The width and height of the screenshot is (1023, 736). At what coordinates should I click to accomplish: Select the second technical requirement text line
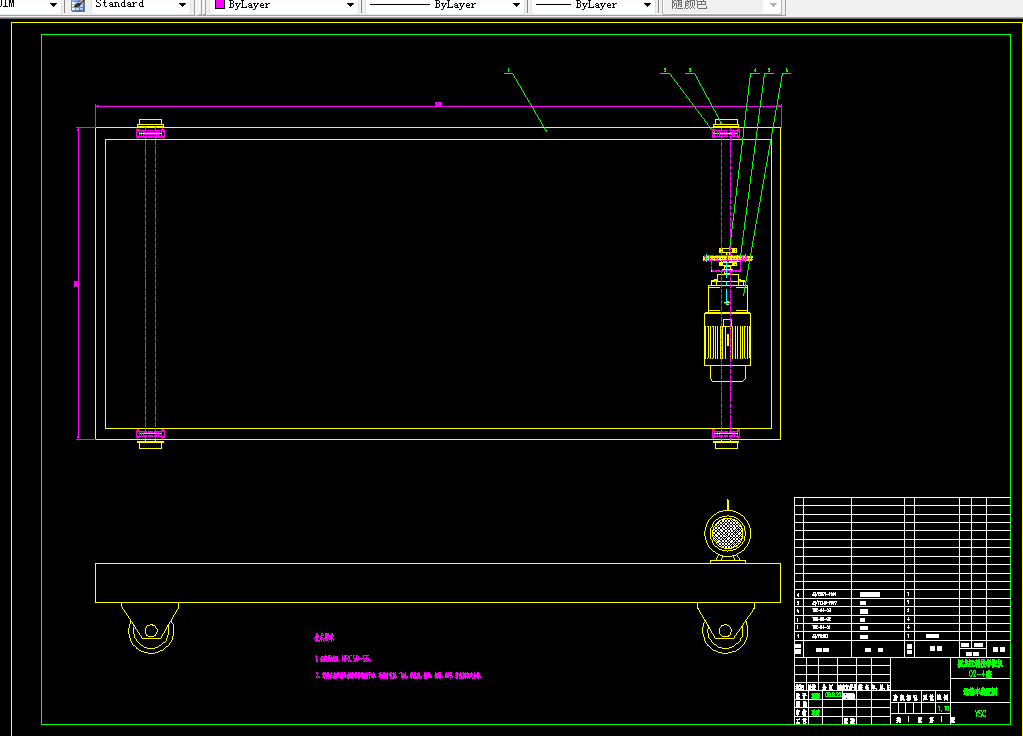(399, 676)
